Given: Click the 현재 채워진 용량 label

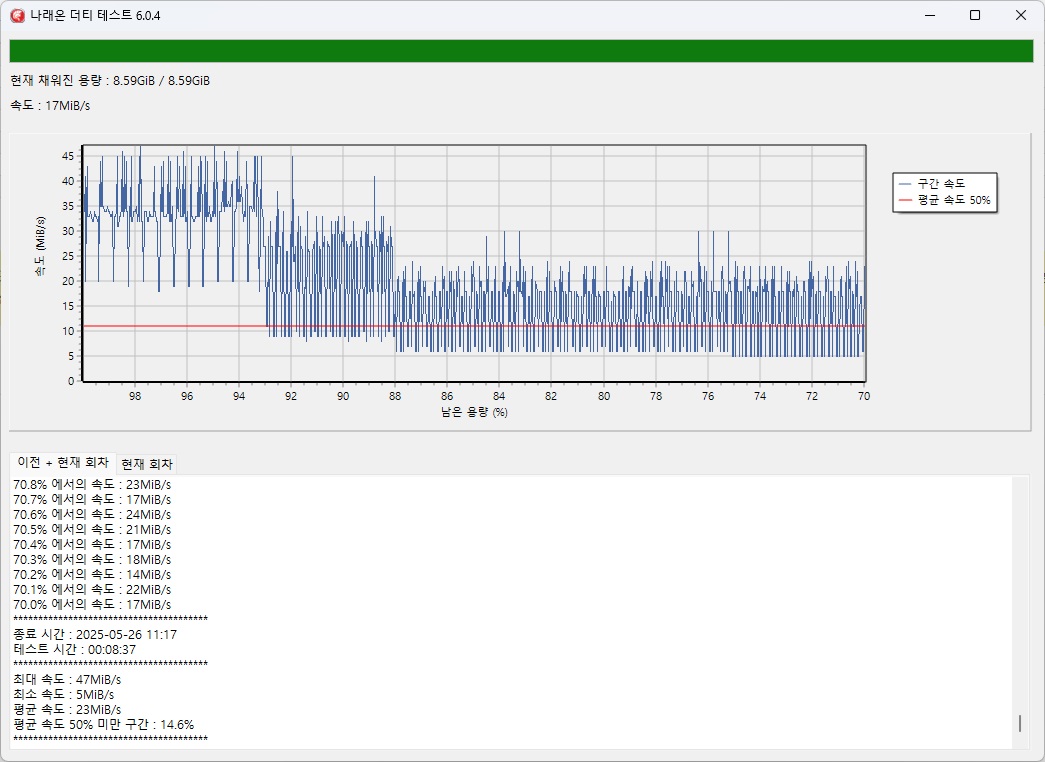Looking at the screenshot, I should point(110,80).
